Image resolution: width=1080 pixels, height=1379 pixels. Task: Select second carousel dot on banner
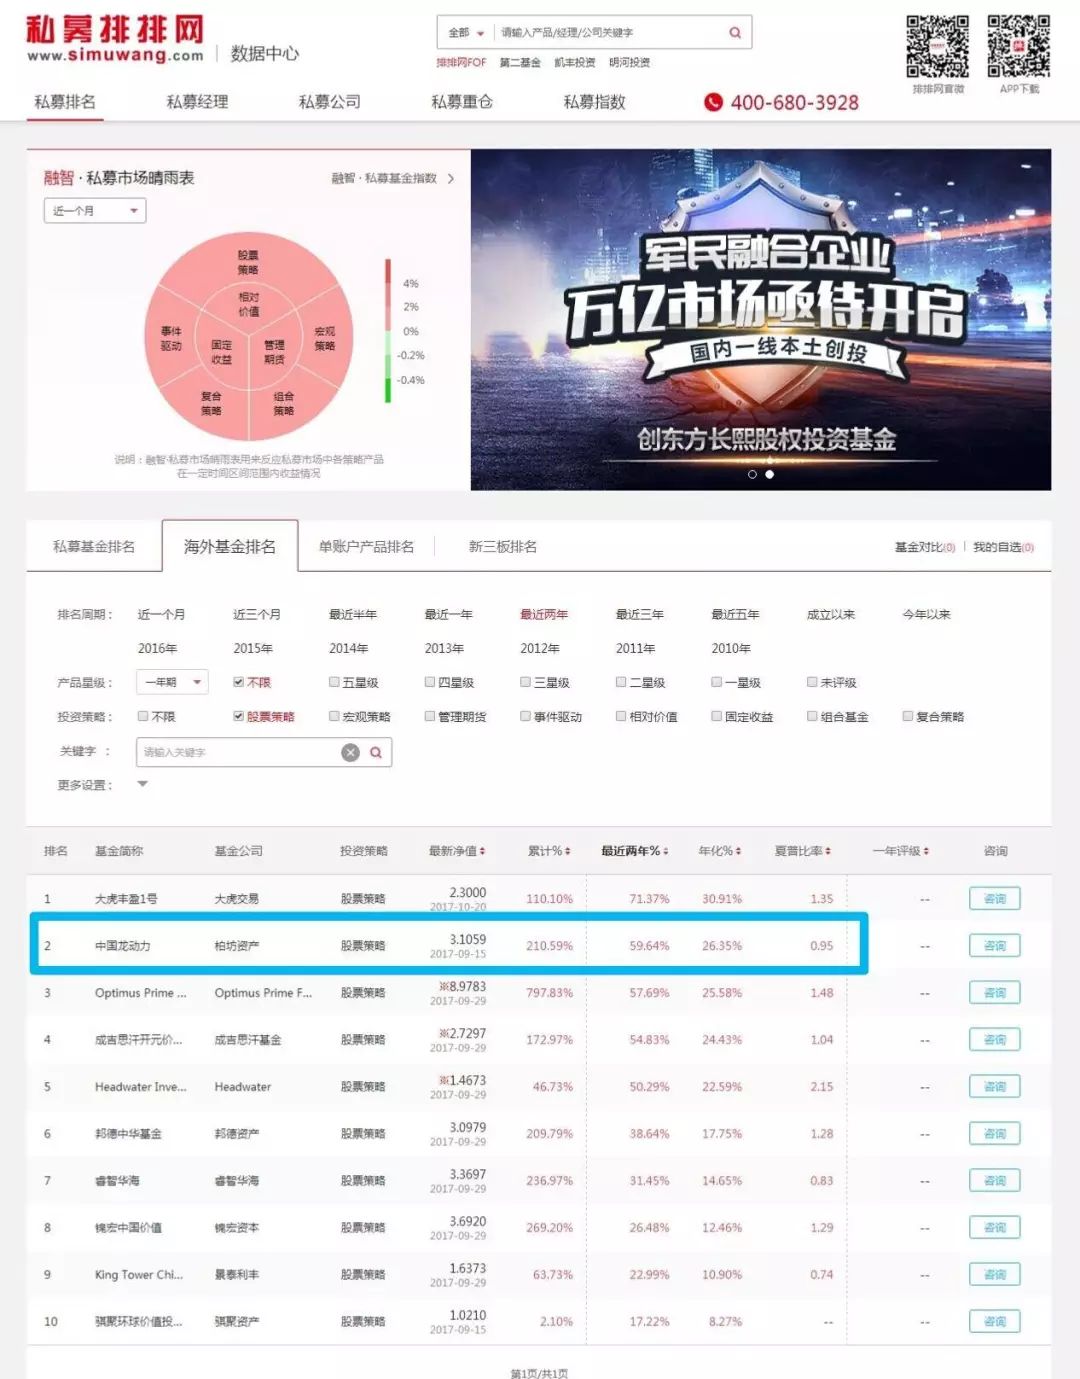click(769, 474)
